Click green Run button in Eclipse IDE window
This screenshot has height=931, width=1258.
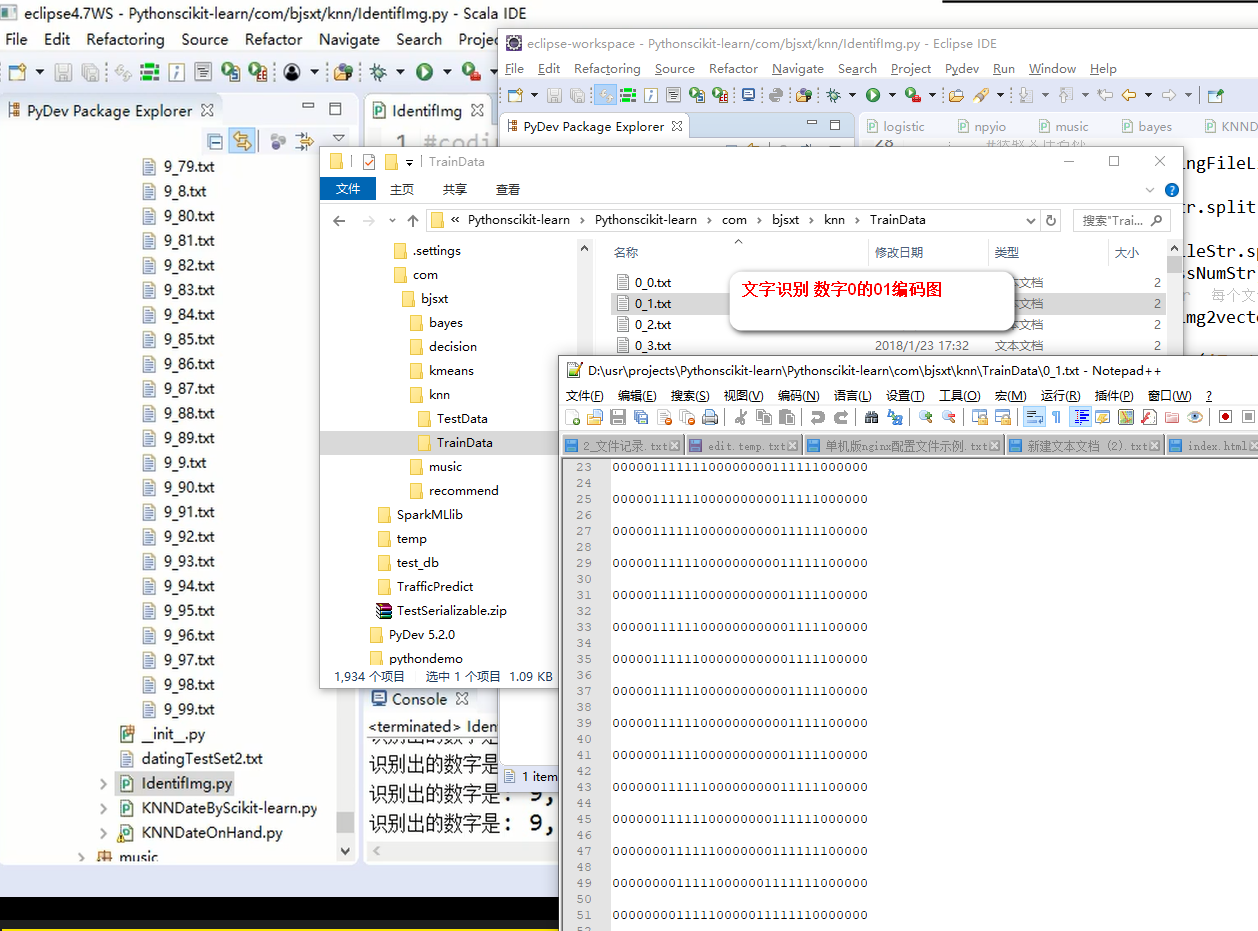(873, 95)
